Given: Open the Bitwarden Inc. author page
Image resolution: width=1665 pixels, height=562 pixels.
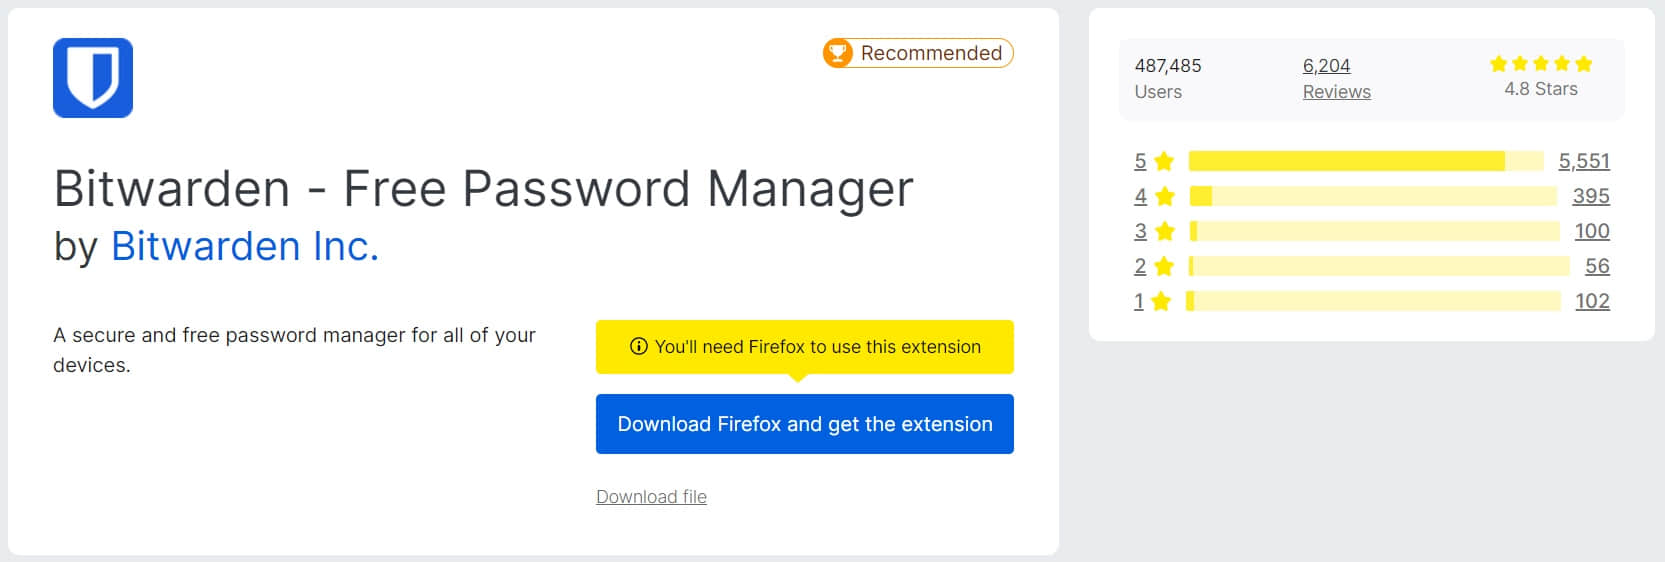Looking at the screenshot, I should click(x=245, y=246).
